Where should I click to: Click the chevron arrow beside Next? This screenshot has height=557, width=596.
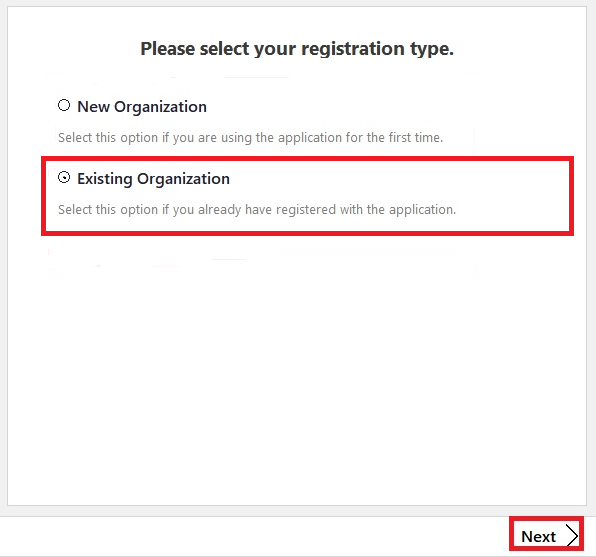(x=571, y=535)
